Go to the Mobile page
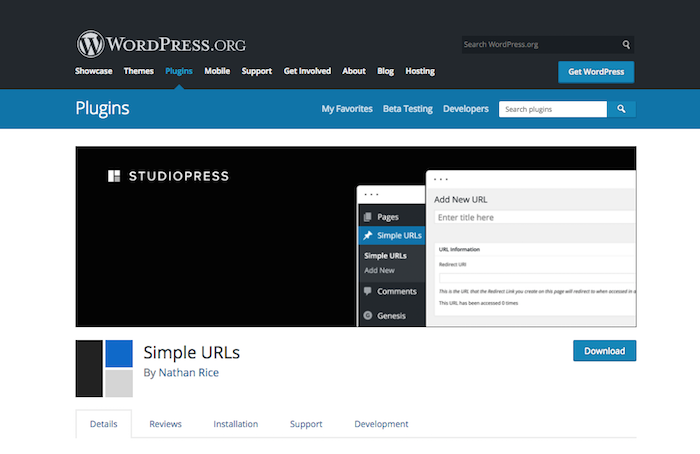 (x=217, y=71)
